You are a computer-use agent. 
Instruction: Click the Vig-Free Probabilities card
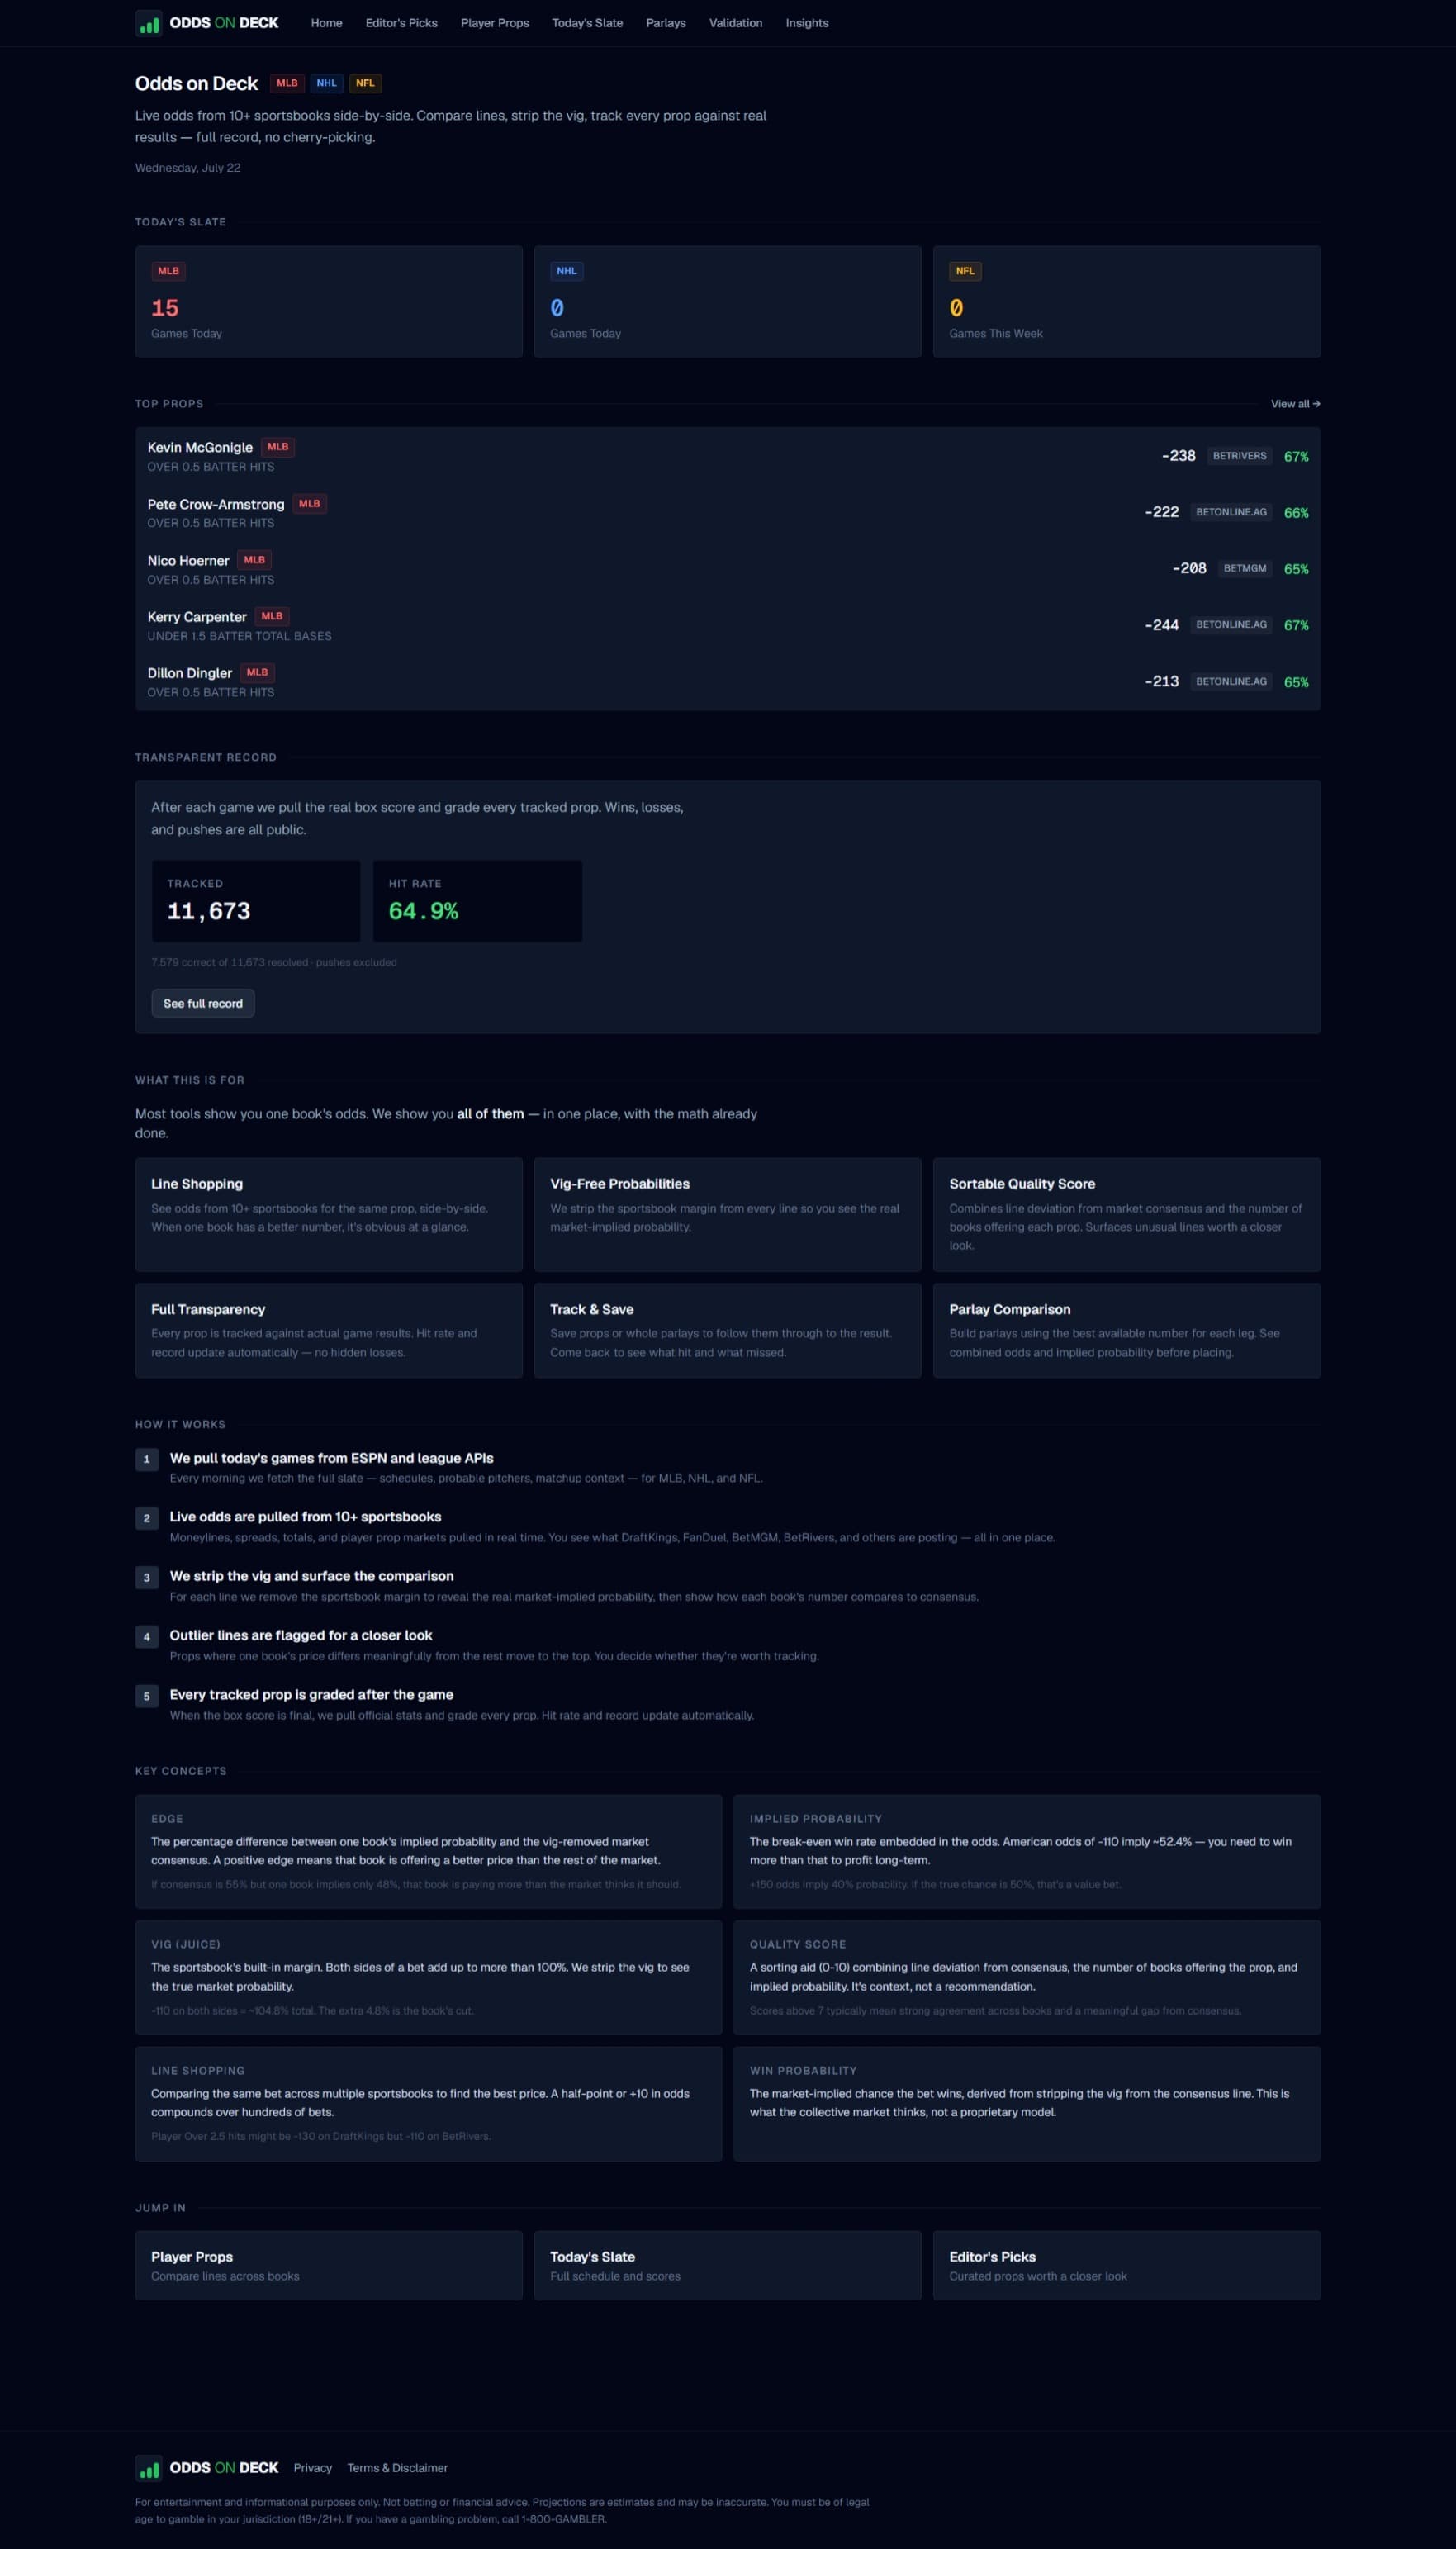coord(727,1214)
